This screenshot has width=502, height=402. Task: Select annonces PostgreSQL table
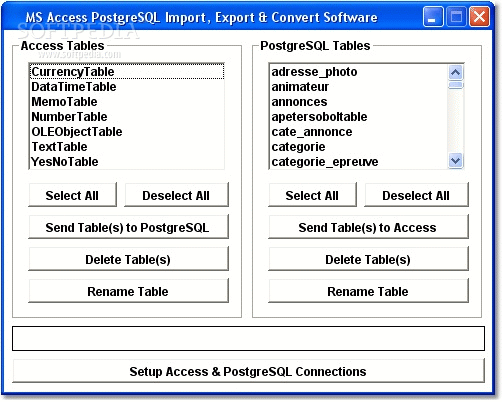click(x=359, y=102)
